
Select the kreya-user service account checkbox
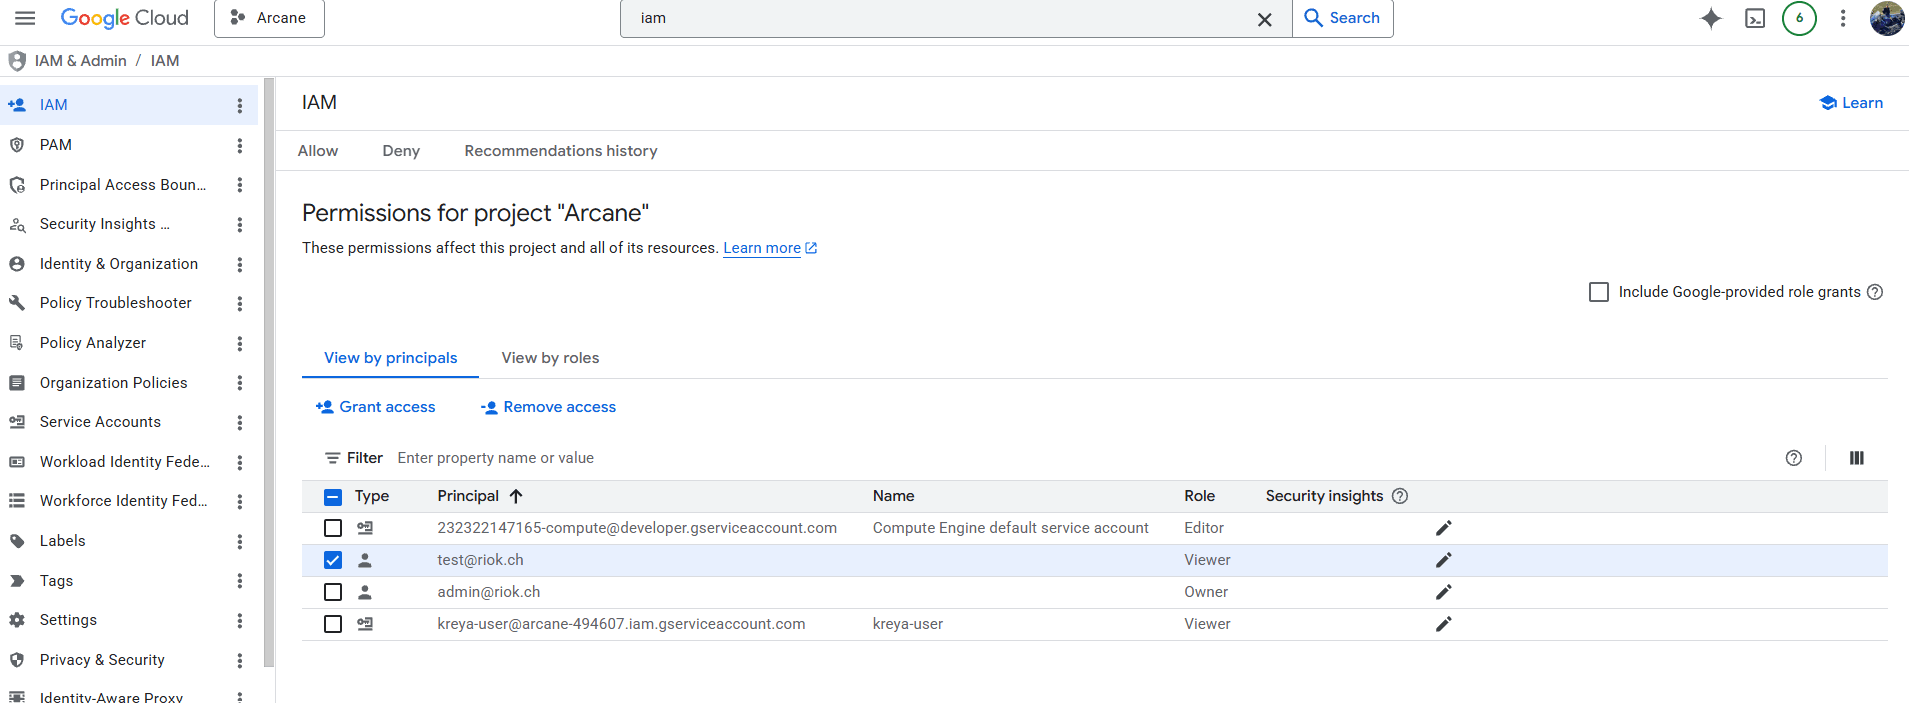(x=333, y=624)
